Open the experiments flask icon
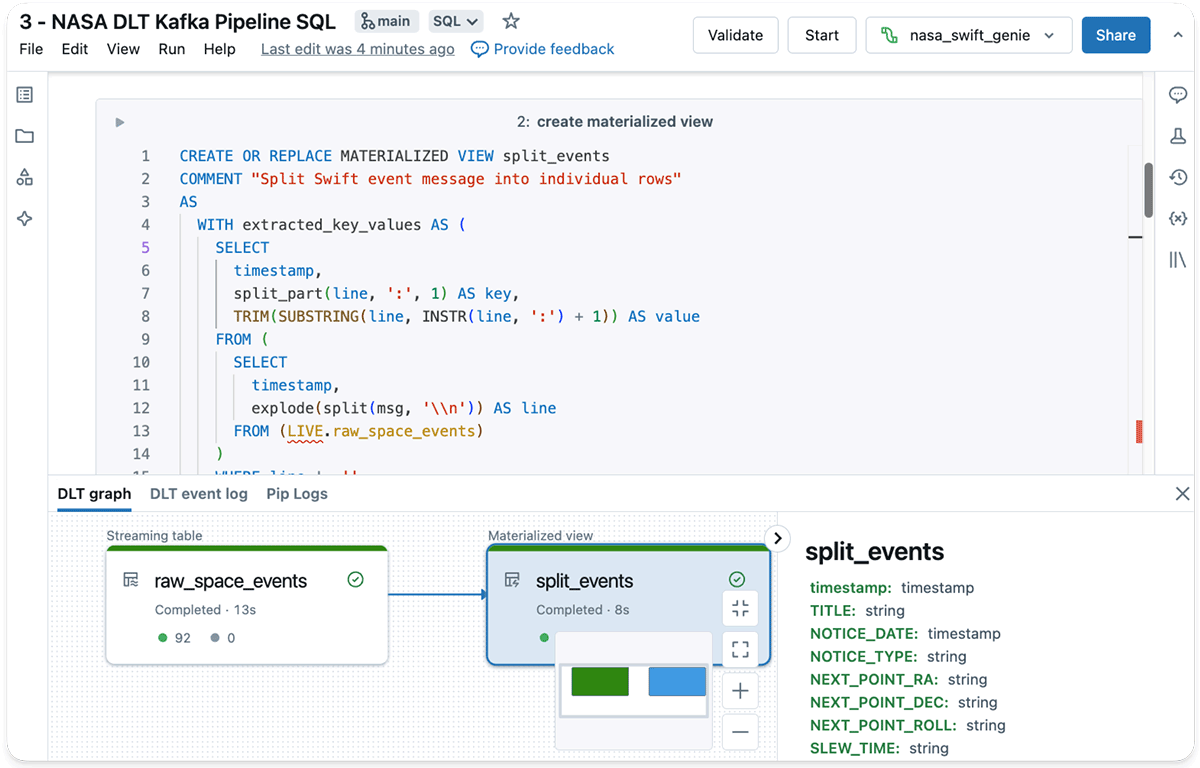 (x=1178, y=136)
